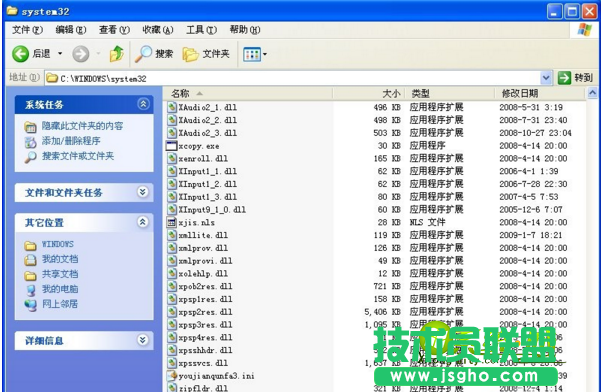Click Hide folder contents link (隐藏此文件夹的内容)
This screenshot has height=392, width=601.
(82, 126)
